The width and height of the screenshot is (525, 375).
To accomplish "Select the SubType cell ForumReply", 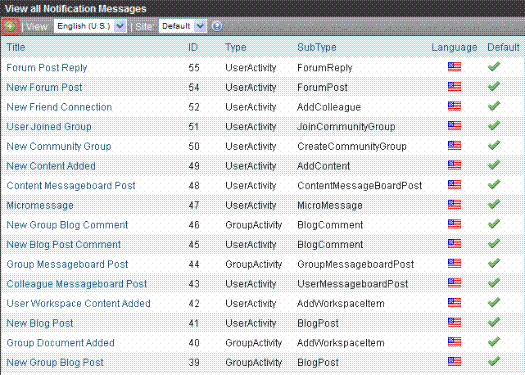I will 325,68.
